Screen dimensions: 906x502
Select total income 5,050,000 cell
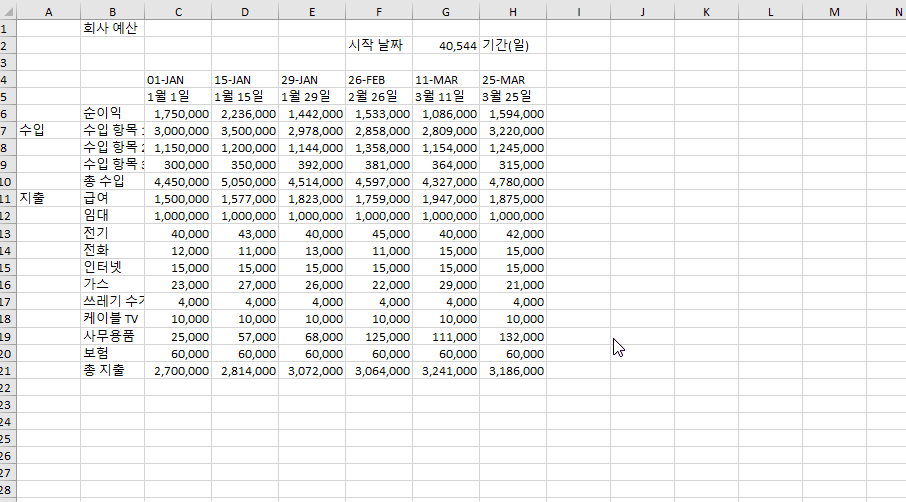point(245,182)
